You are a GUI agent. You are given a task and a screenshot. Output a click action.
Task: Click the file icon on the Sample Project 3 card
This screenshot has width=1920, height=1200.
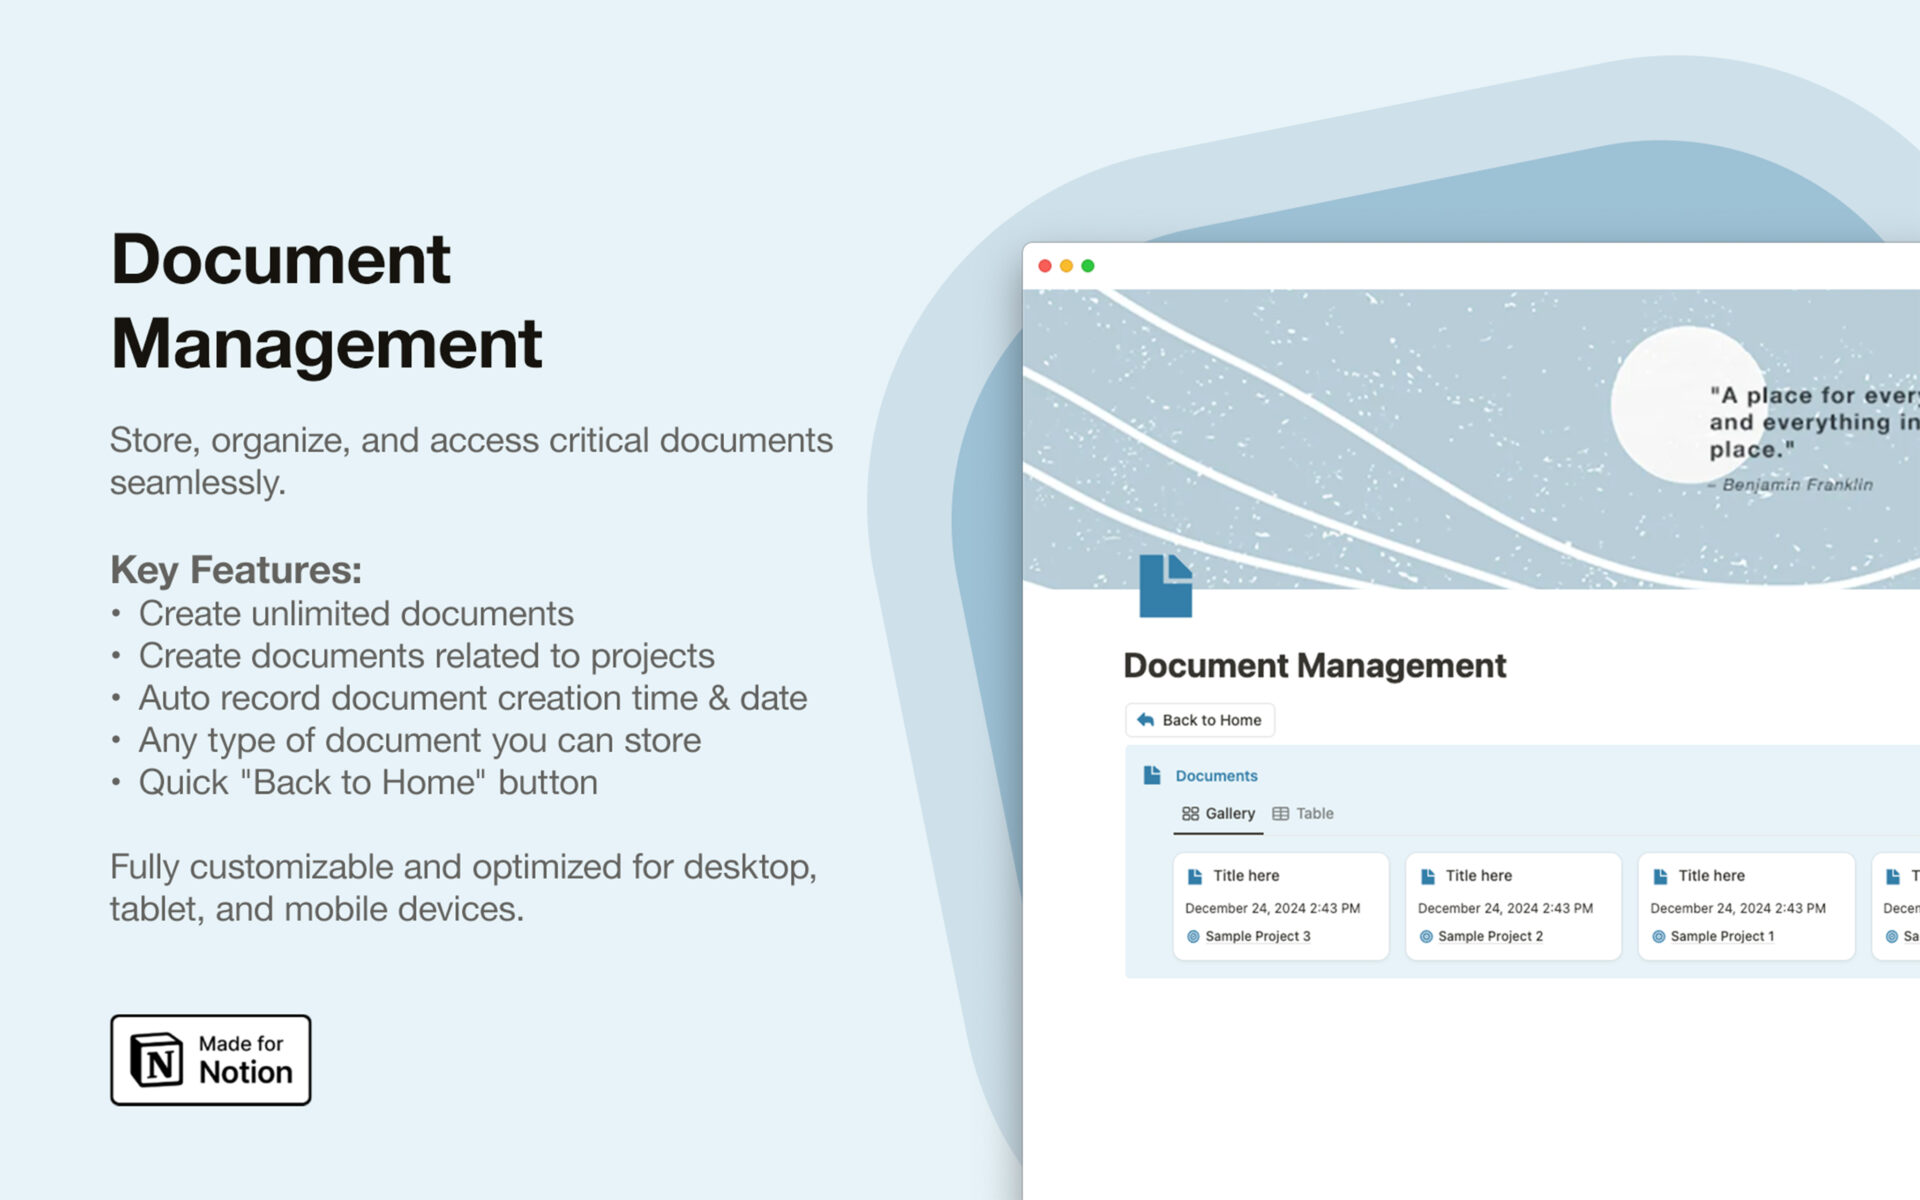tap(1195, 877)
